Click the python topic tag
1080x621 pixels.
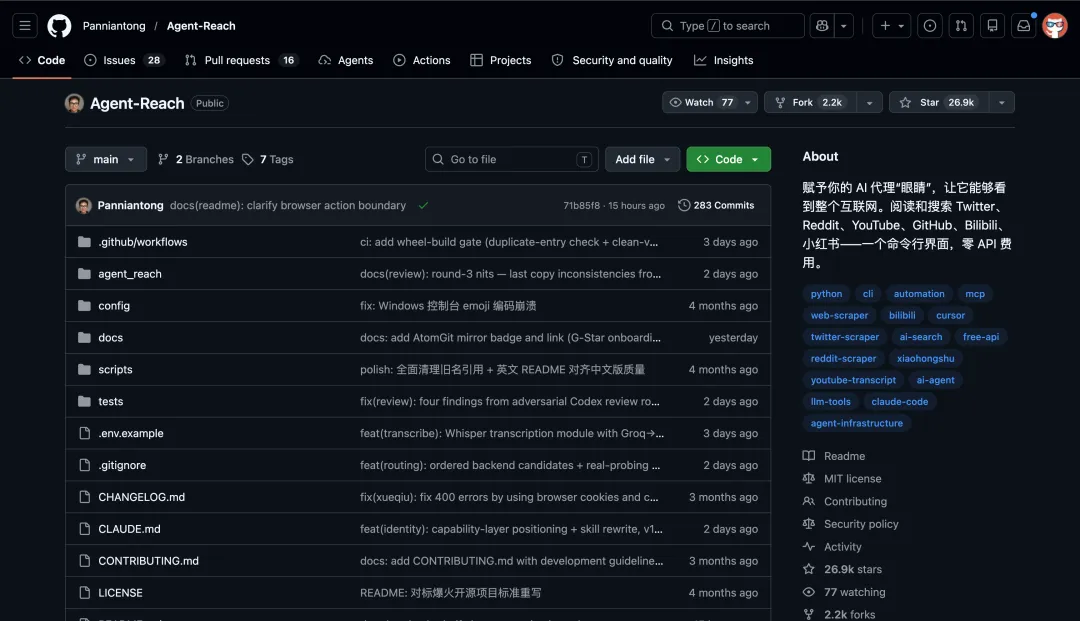(x=826, y=294)
